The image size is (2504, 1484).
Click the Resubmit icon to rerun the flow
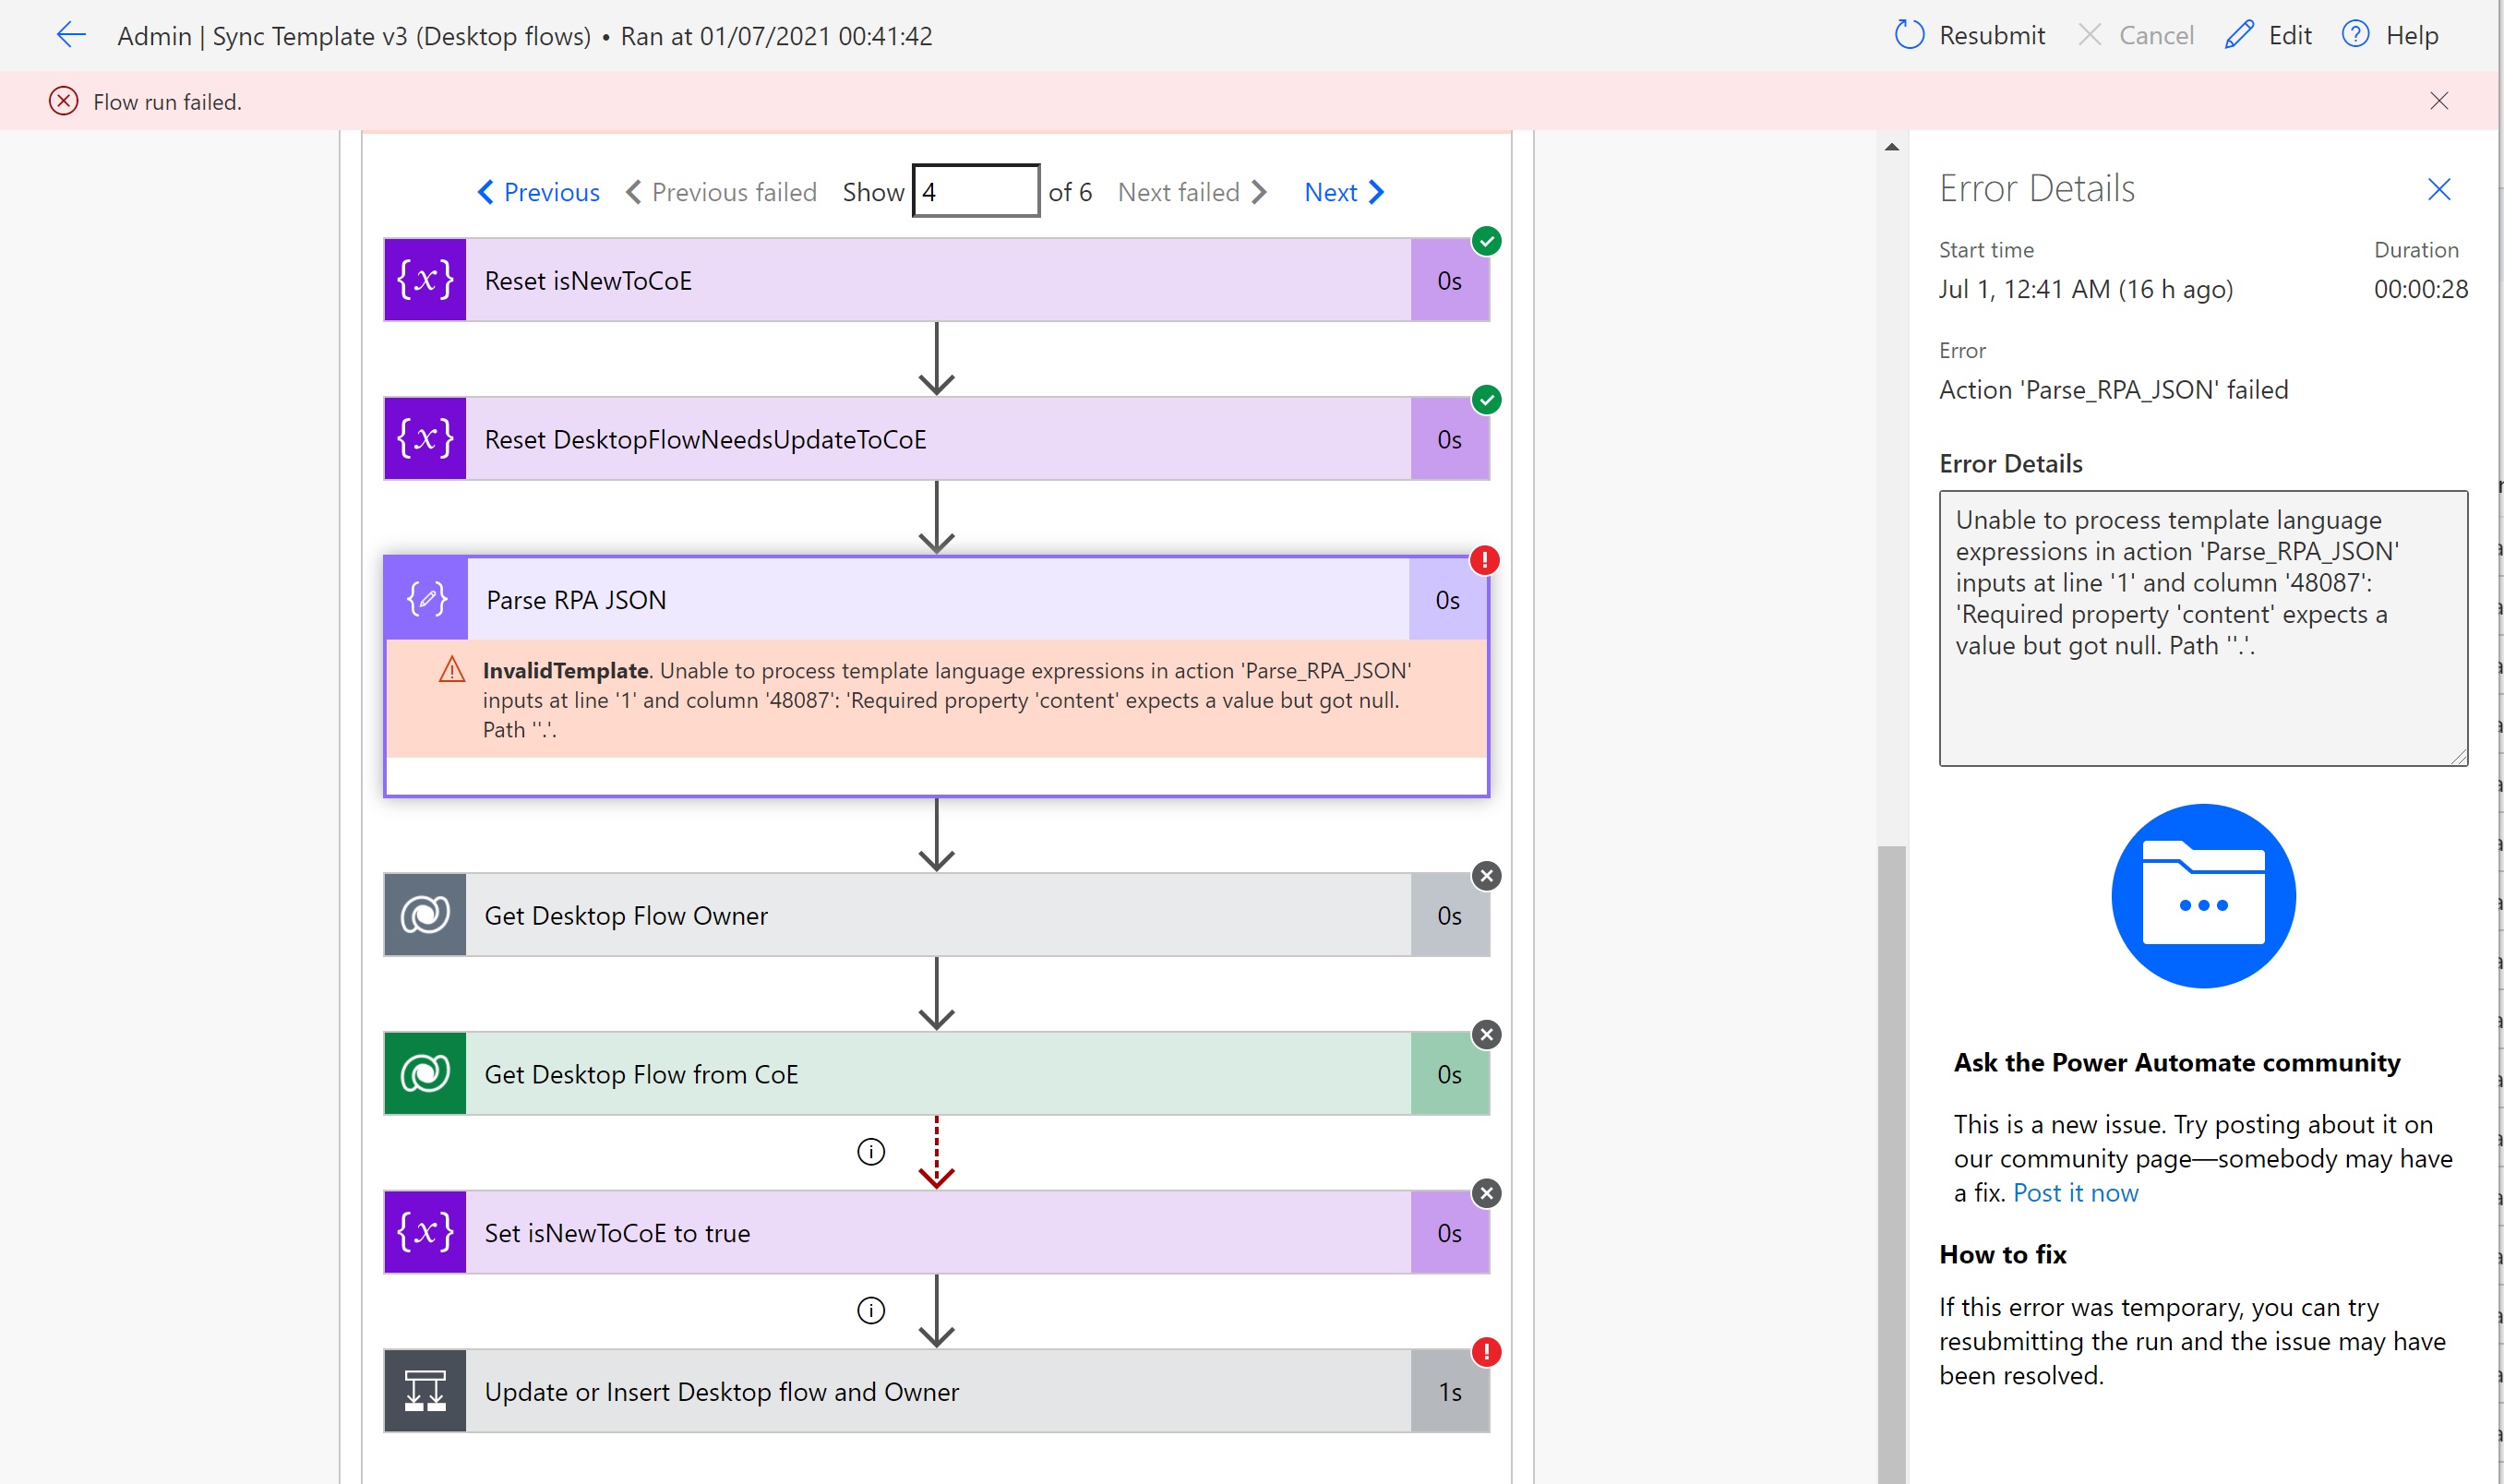pyautogui.click(x=1909, y=34)
